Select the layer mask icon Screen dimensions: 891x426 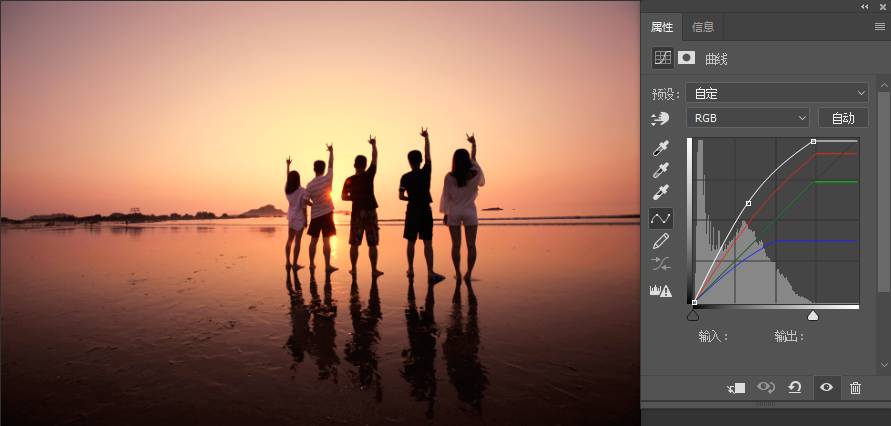686,57
